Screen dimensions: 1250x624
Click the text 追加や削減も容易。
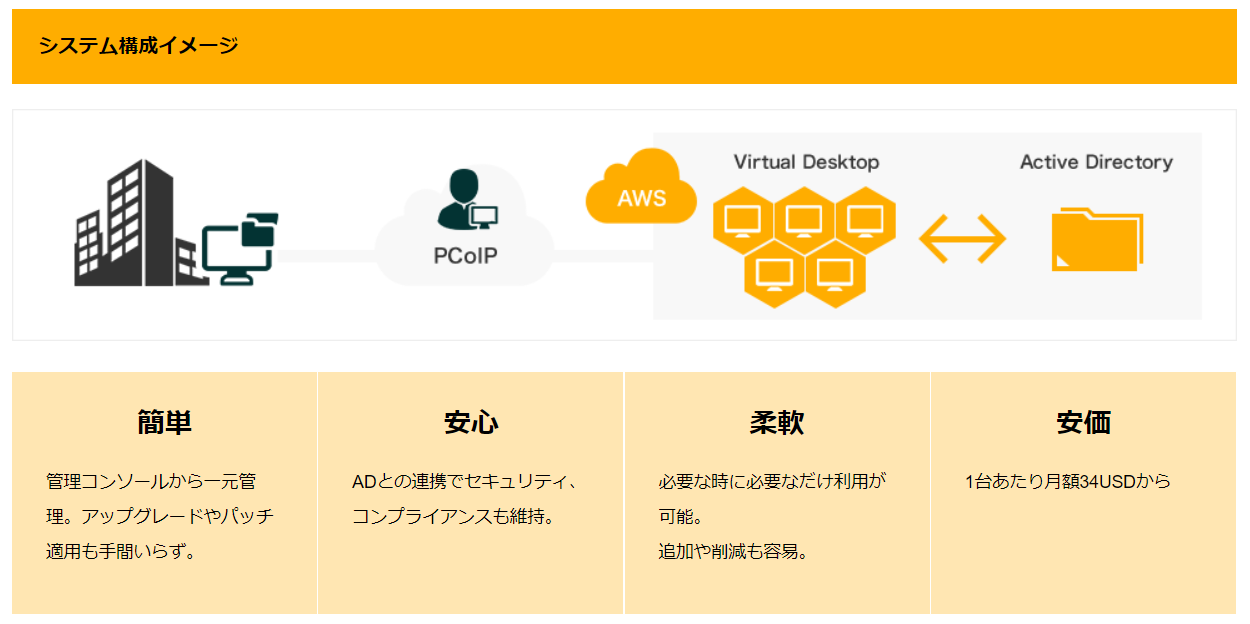(x=734, y=551)
